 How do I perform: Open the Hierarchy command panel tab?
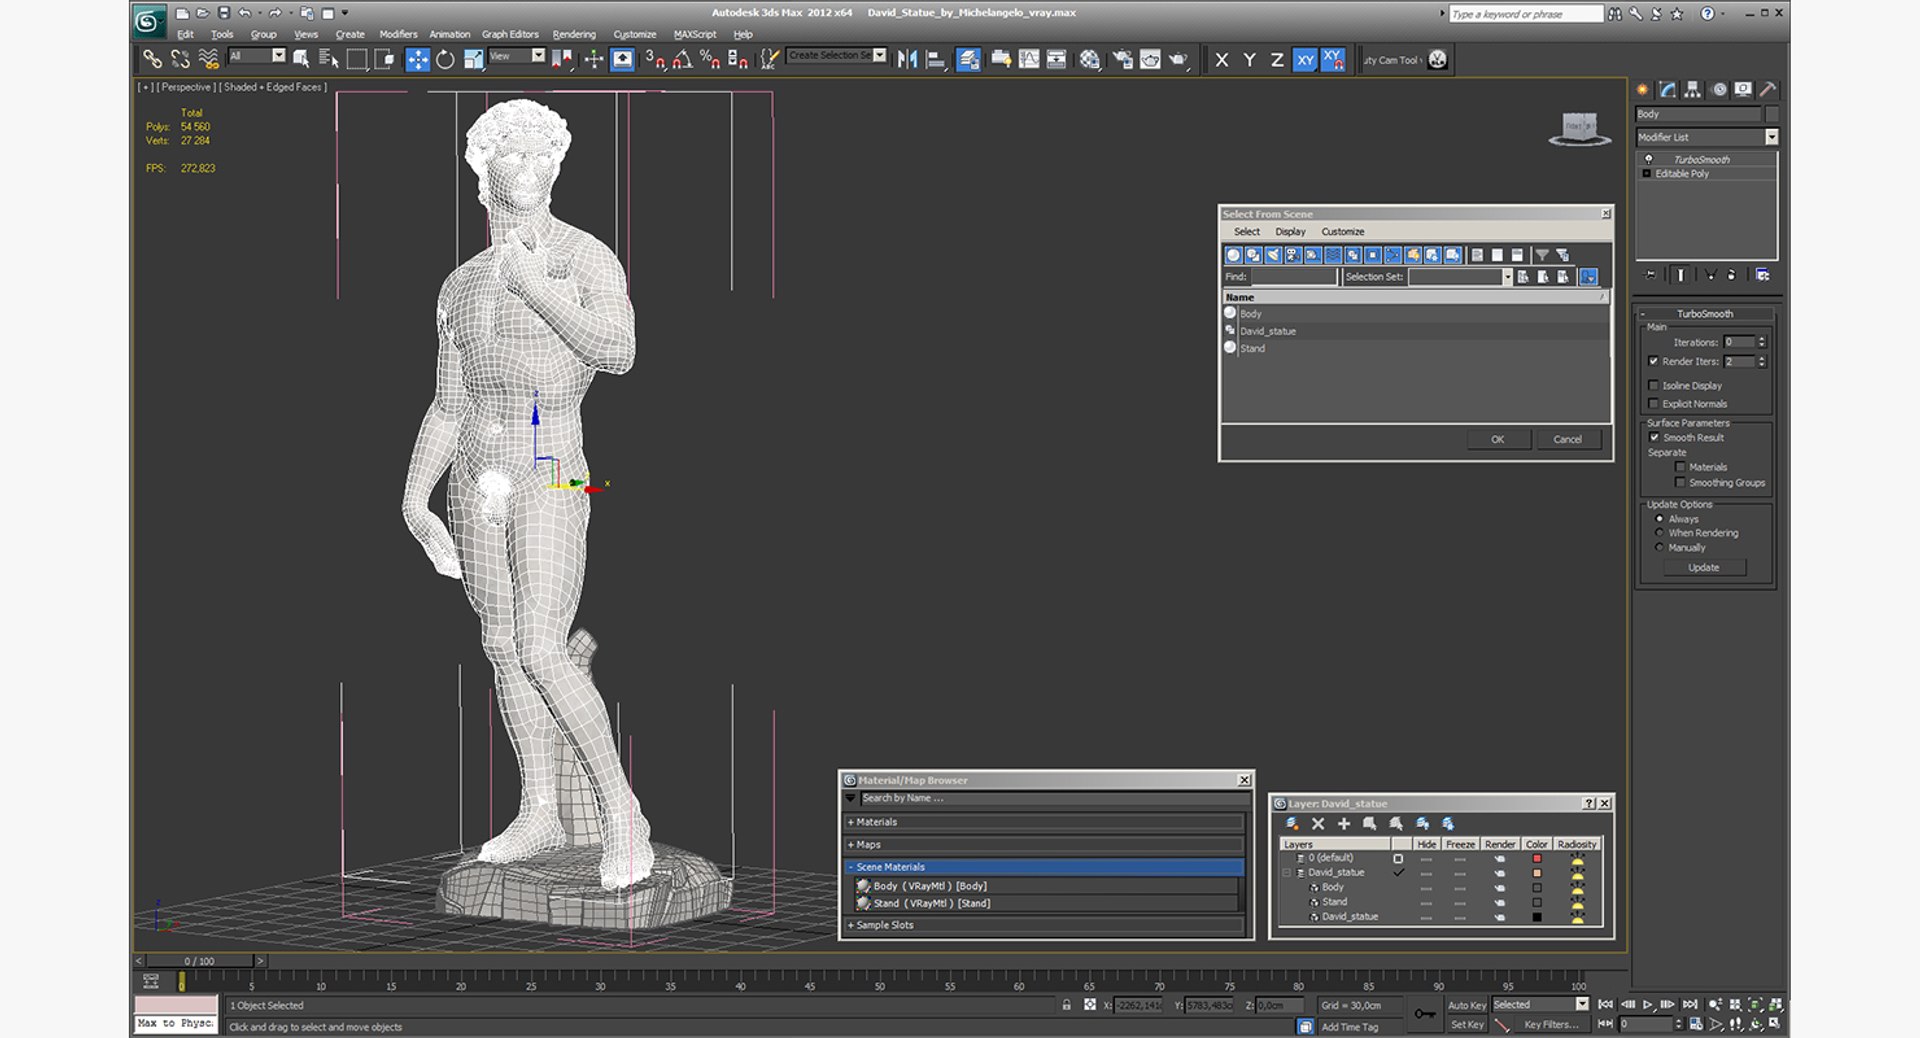[1692, 90]
